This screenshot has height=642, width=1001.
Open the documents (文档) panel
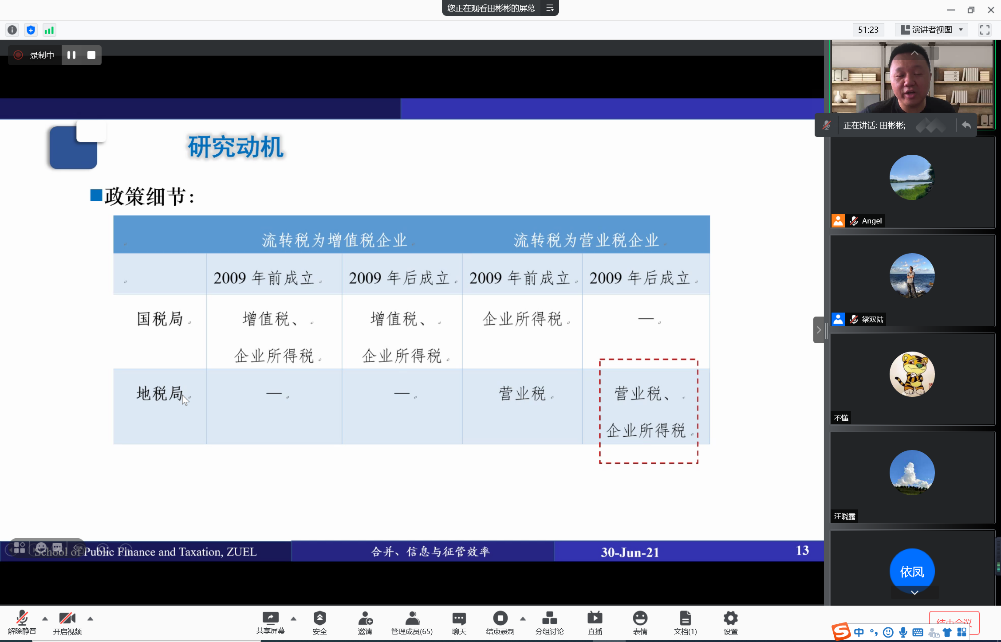(685, 621)
